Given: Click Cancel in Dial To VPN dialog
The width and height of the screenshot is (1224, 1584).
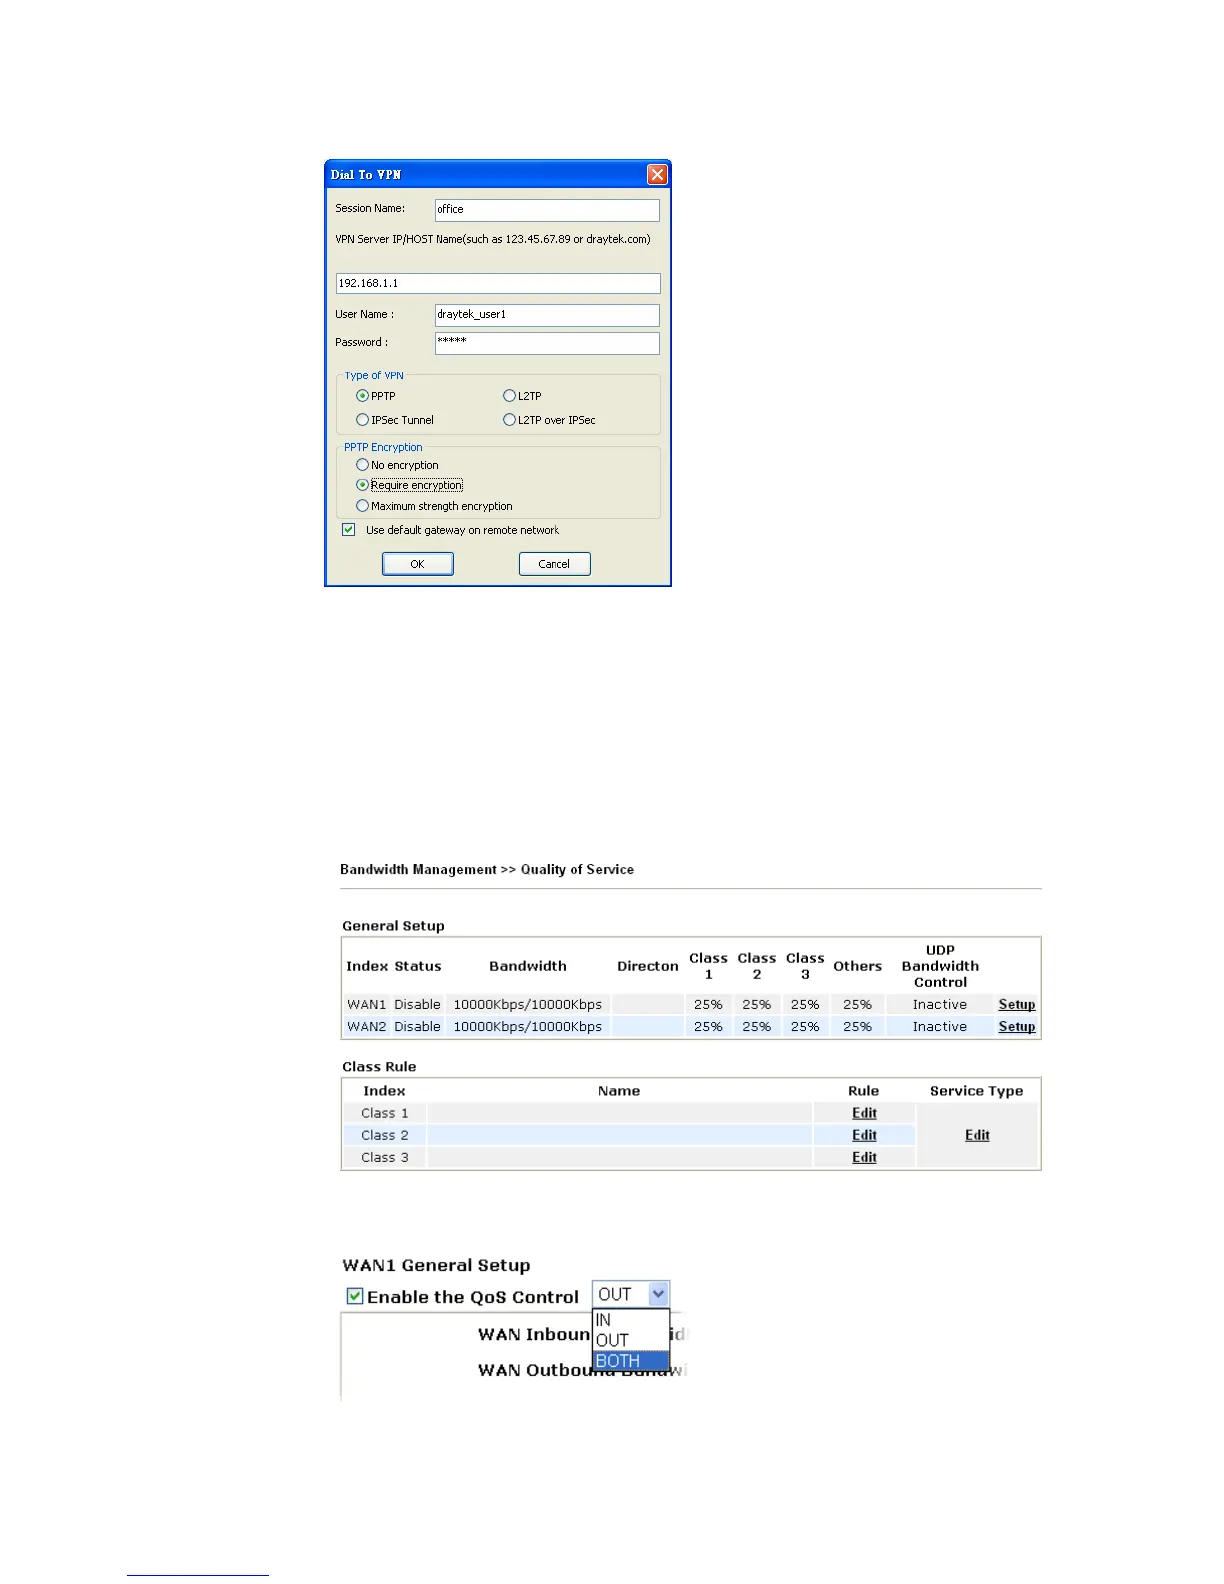Looking at the screenshot, I should [x=554, y=564].
